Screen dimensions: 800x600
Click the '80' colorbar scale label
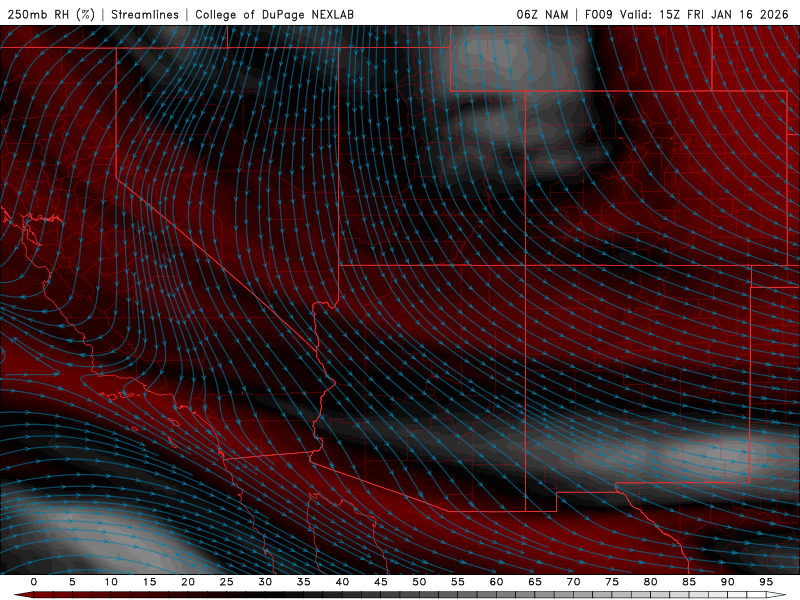point(651,582)
